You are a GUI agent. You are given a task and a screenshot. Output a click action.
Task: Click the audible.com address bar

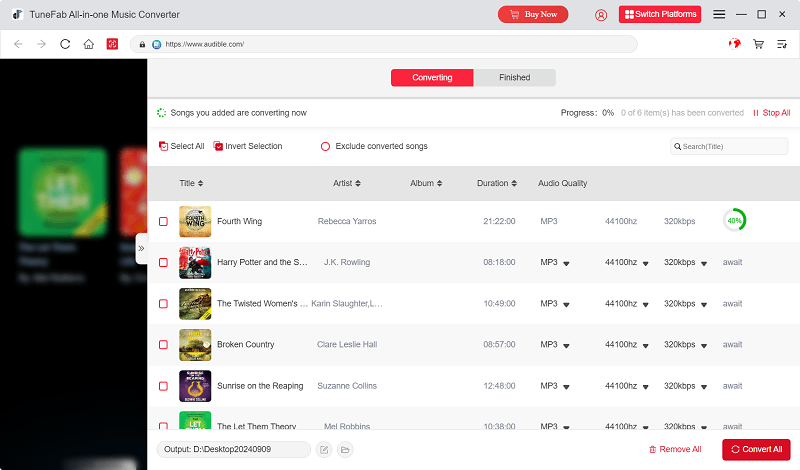click(384, 44)
